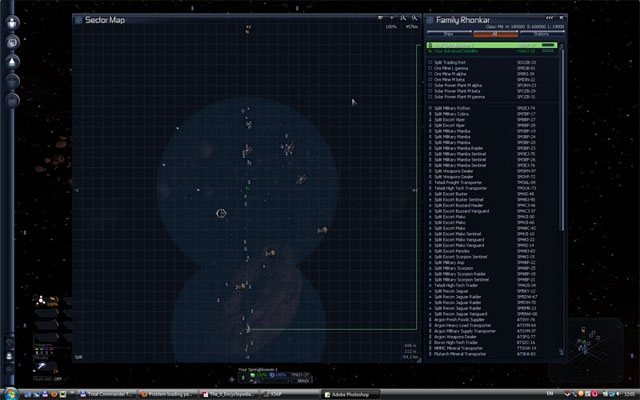Open the Firefox Problem loading page taskbar button
Image resolution: width=640 pixels, height=400 pixels.
pyautogui.click(x=168, y=394)
